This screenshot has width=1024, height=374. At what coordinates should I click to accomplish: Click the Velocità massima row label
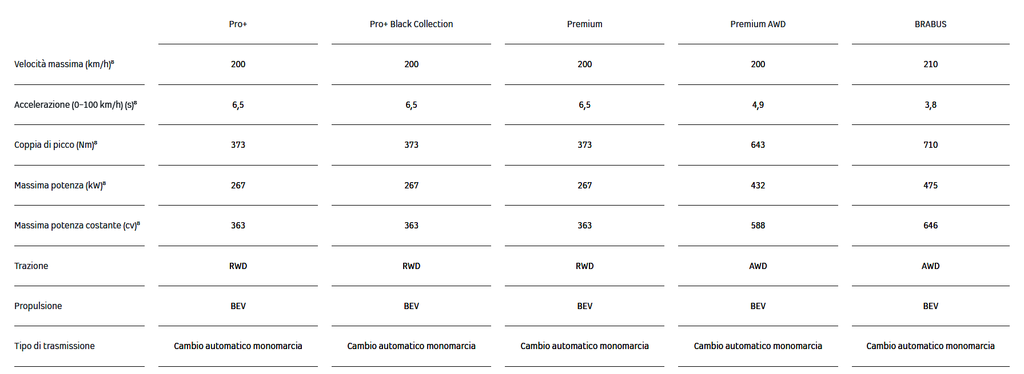65,65
